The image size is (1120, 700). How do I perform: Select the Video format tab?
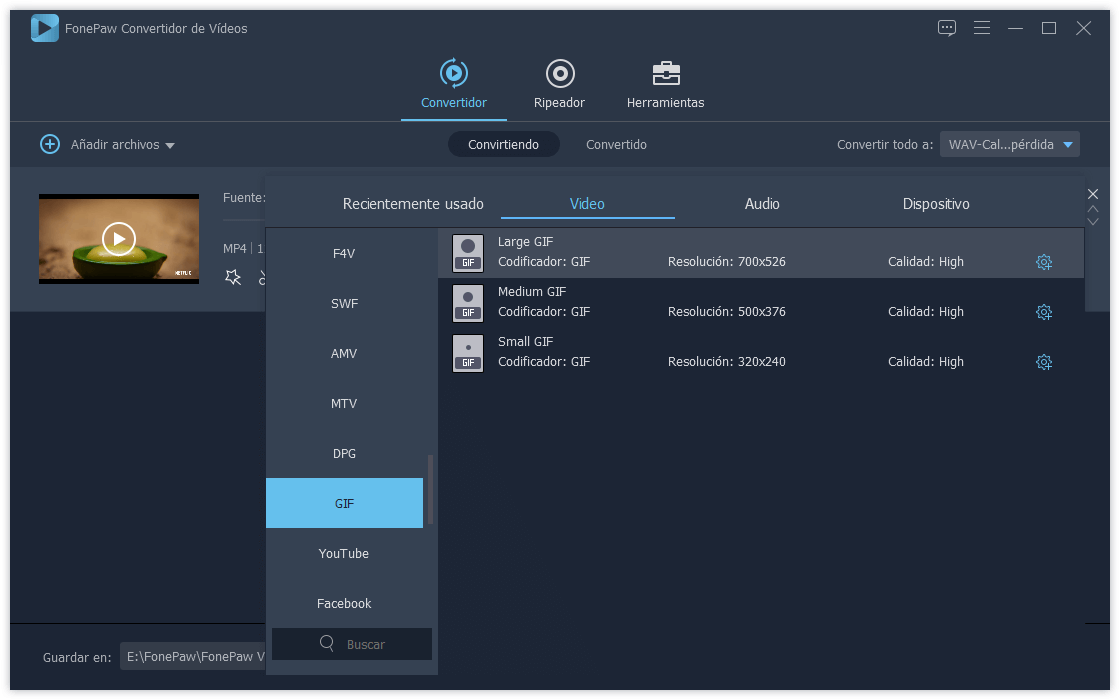click(587, 204)
